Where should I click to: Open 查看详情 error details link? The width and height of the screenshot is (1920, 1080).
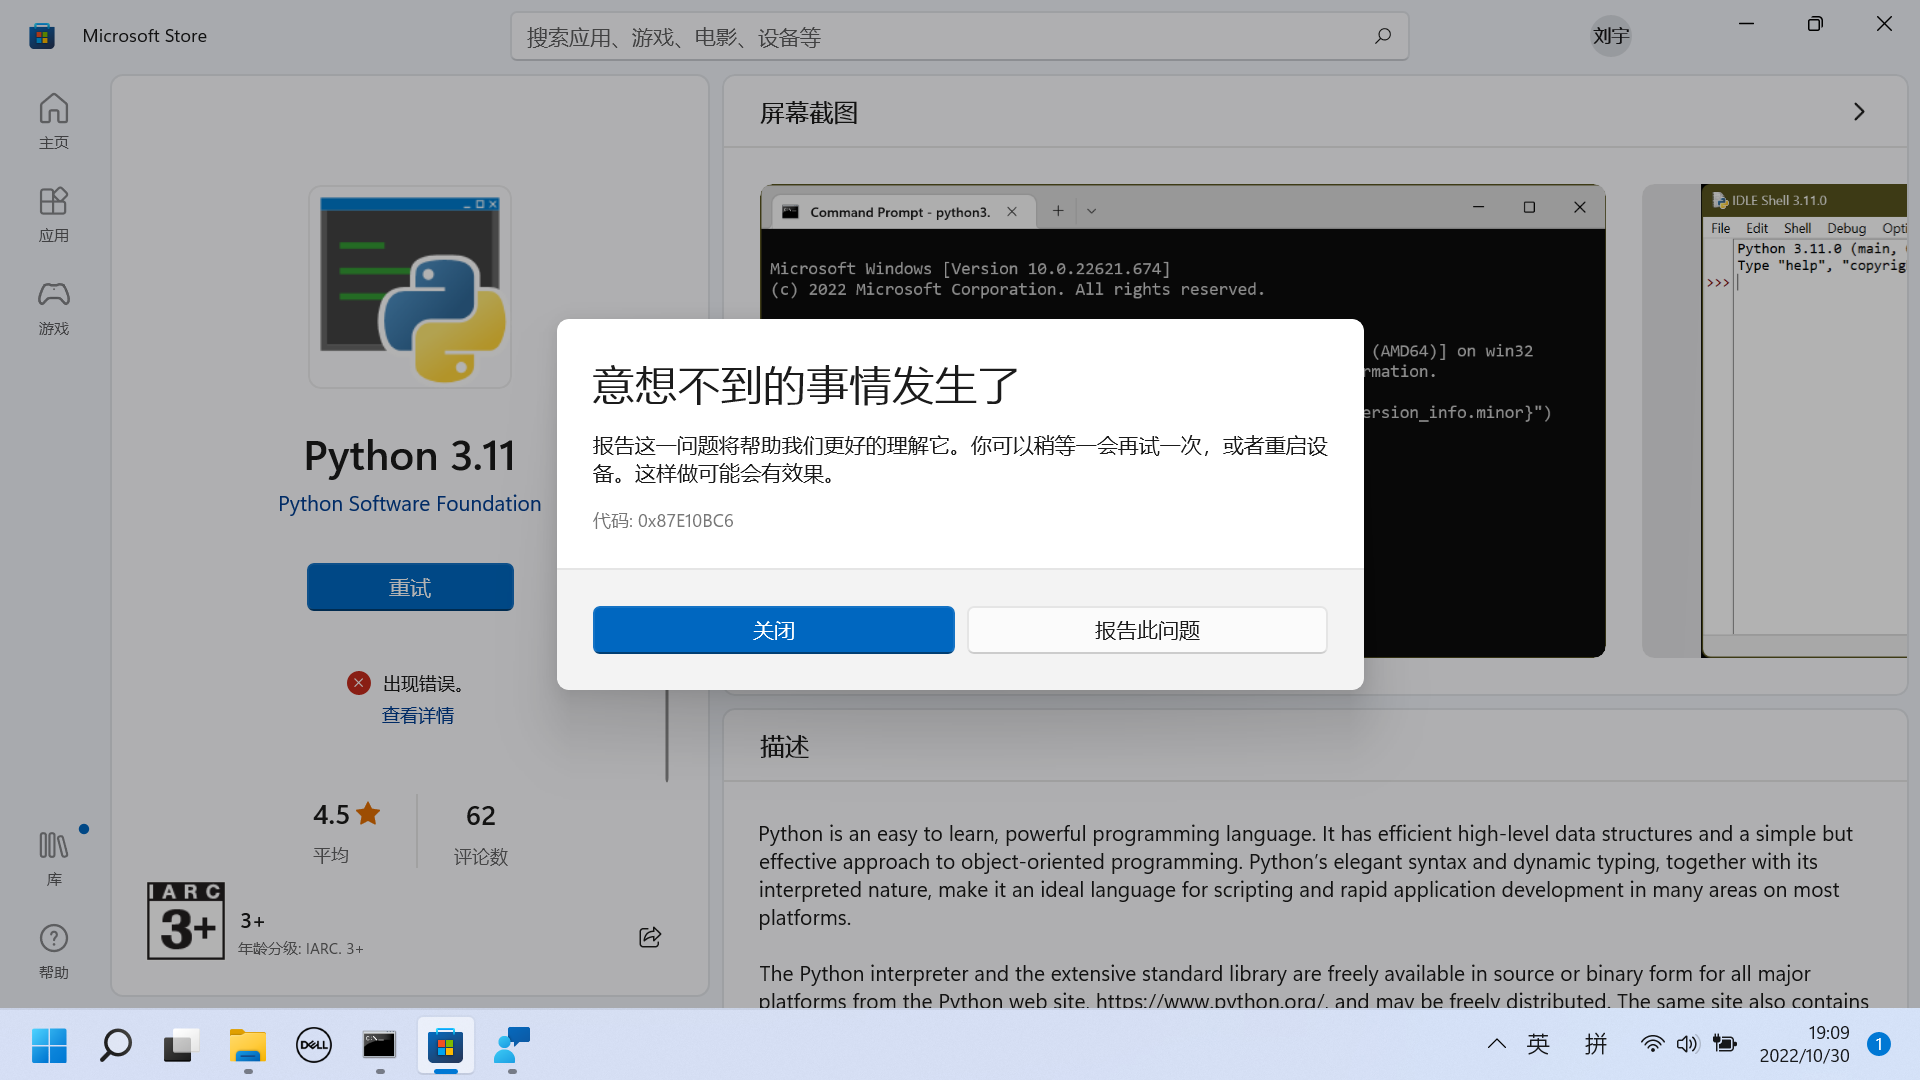click(418, 715)
